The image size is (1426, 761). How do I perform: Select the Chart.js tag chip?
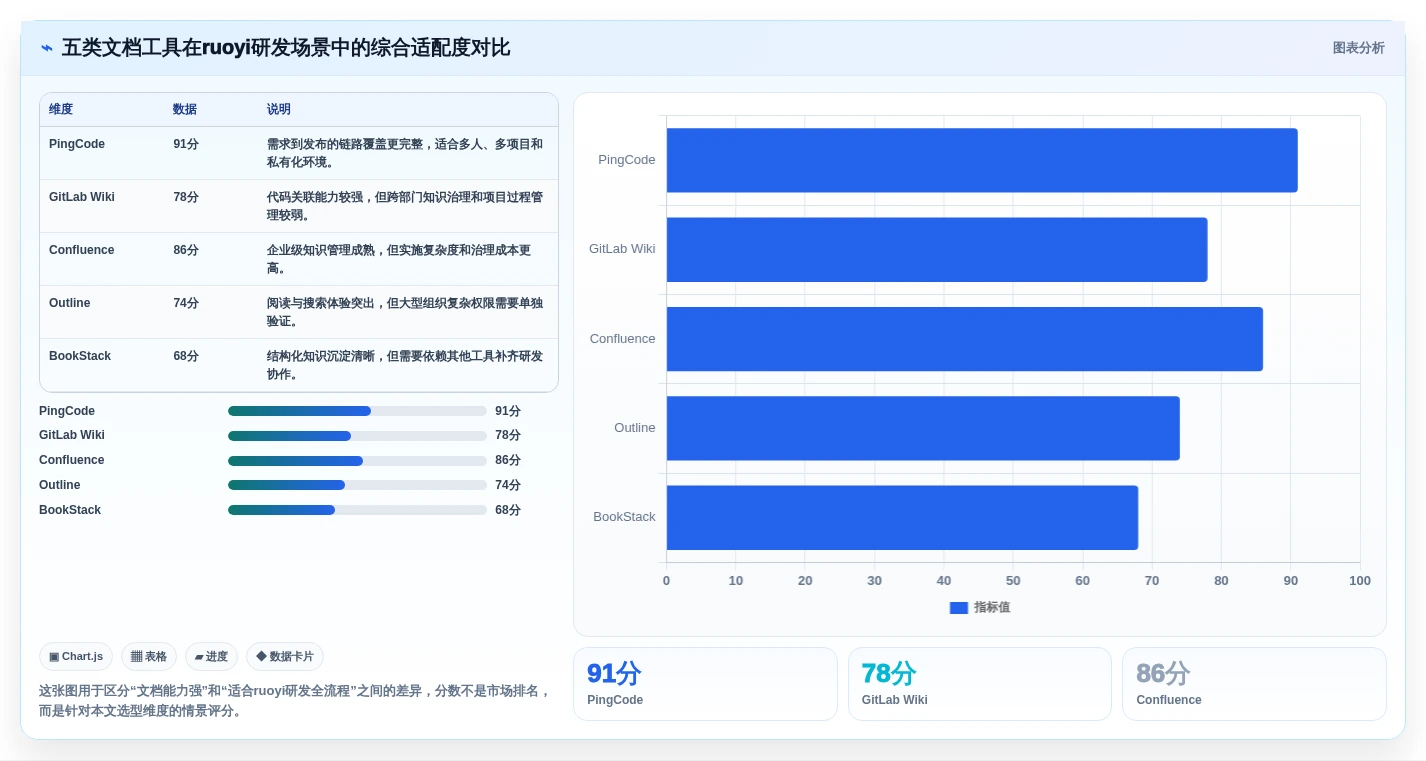(76, 657)
